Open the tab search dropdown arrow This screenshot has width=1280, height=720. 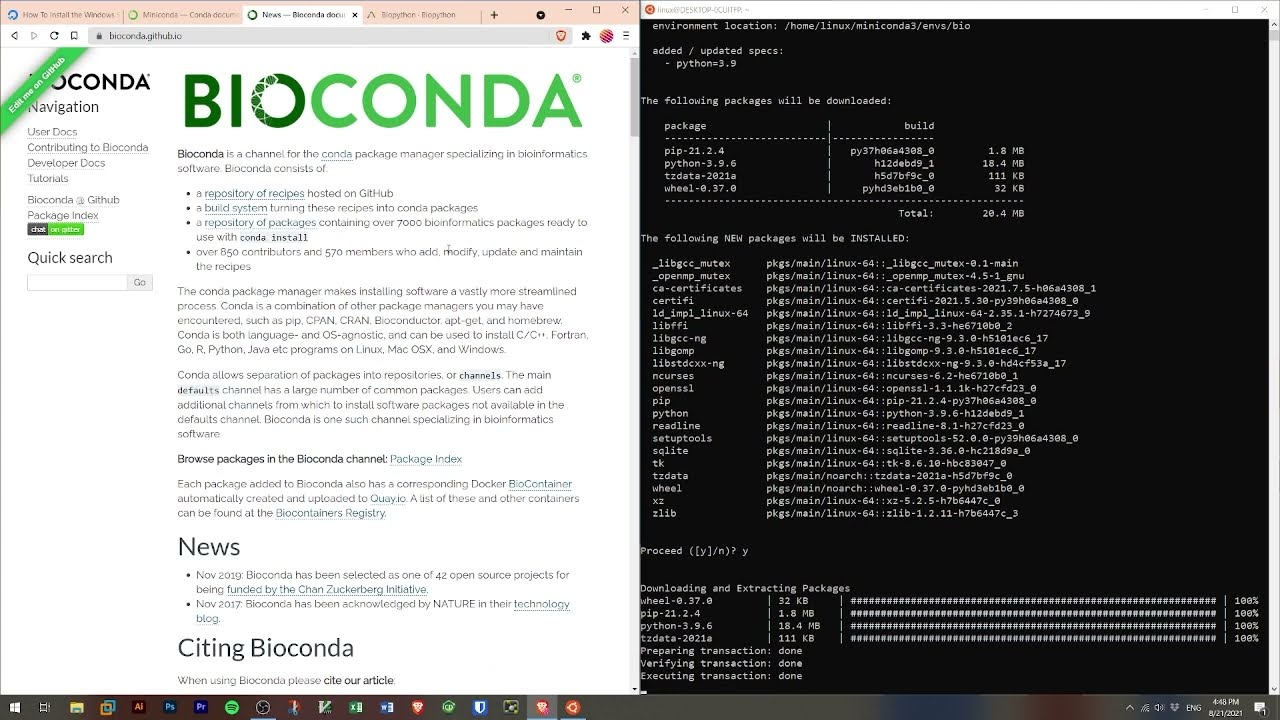pyautogui.click(x=541, y=15)
